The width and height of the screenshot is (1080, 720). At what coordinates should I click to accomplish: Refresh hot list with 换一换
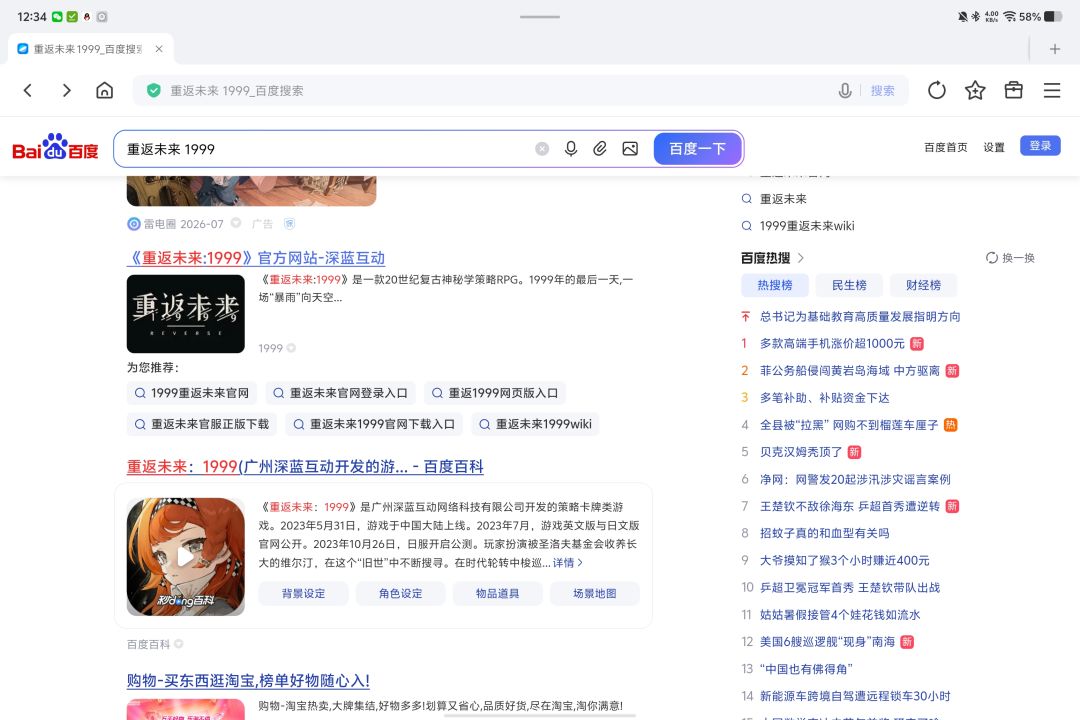click(1010, 258)
